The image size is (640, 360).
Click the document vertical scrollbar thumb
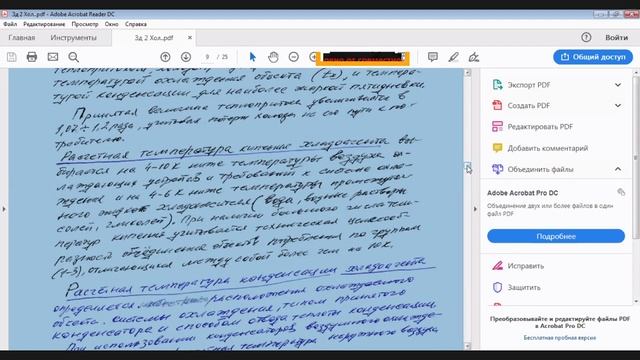(468, 167)
